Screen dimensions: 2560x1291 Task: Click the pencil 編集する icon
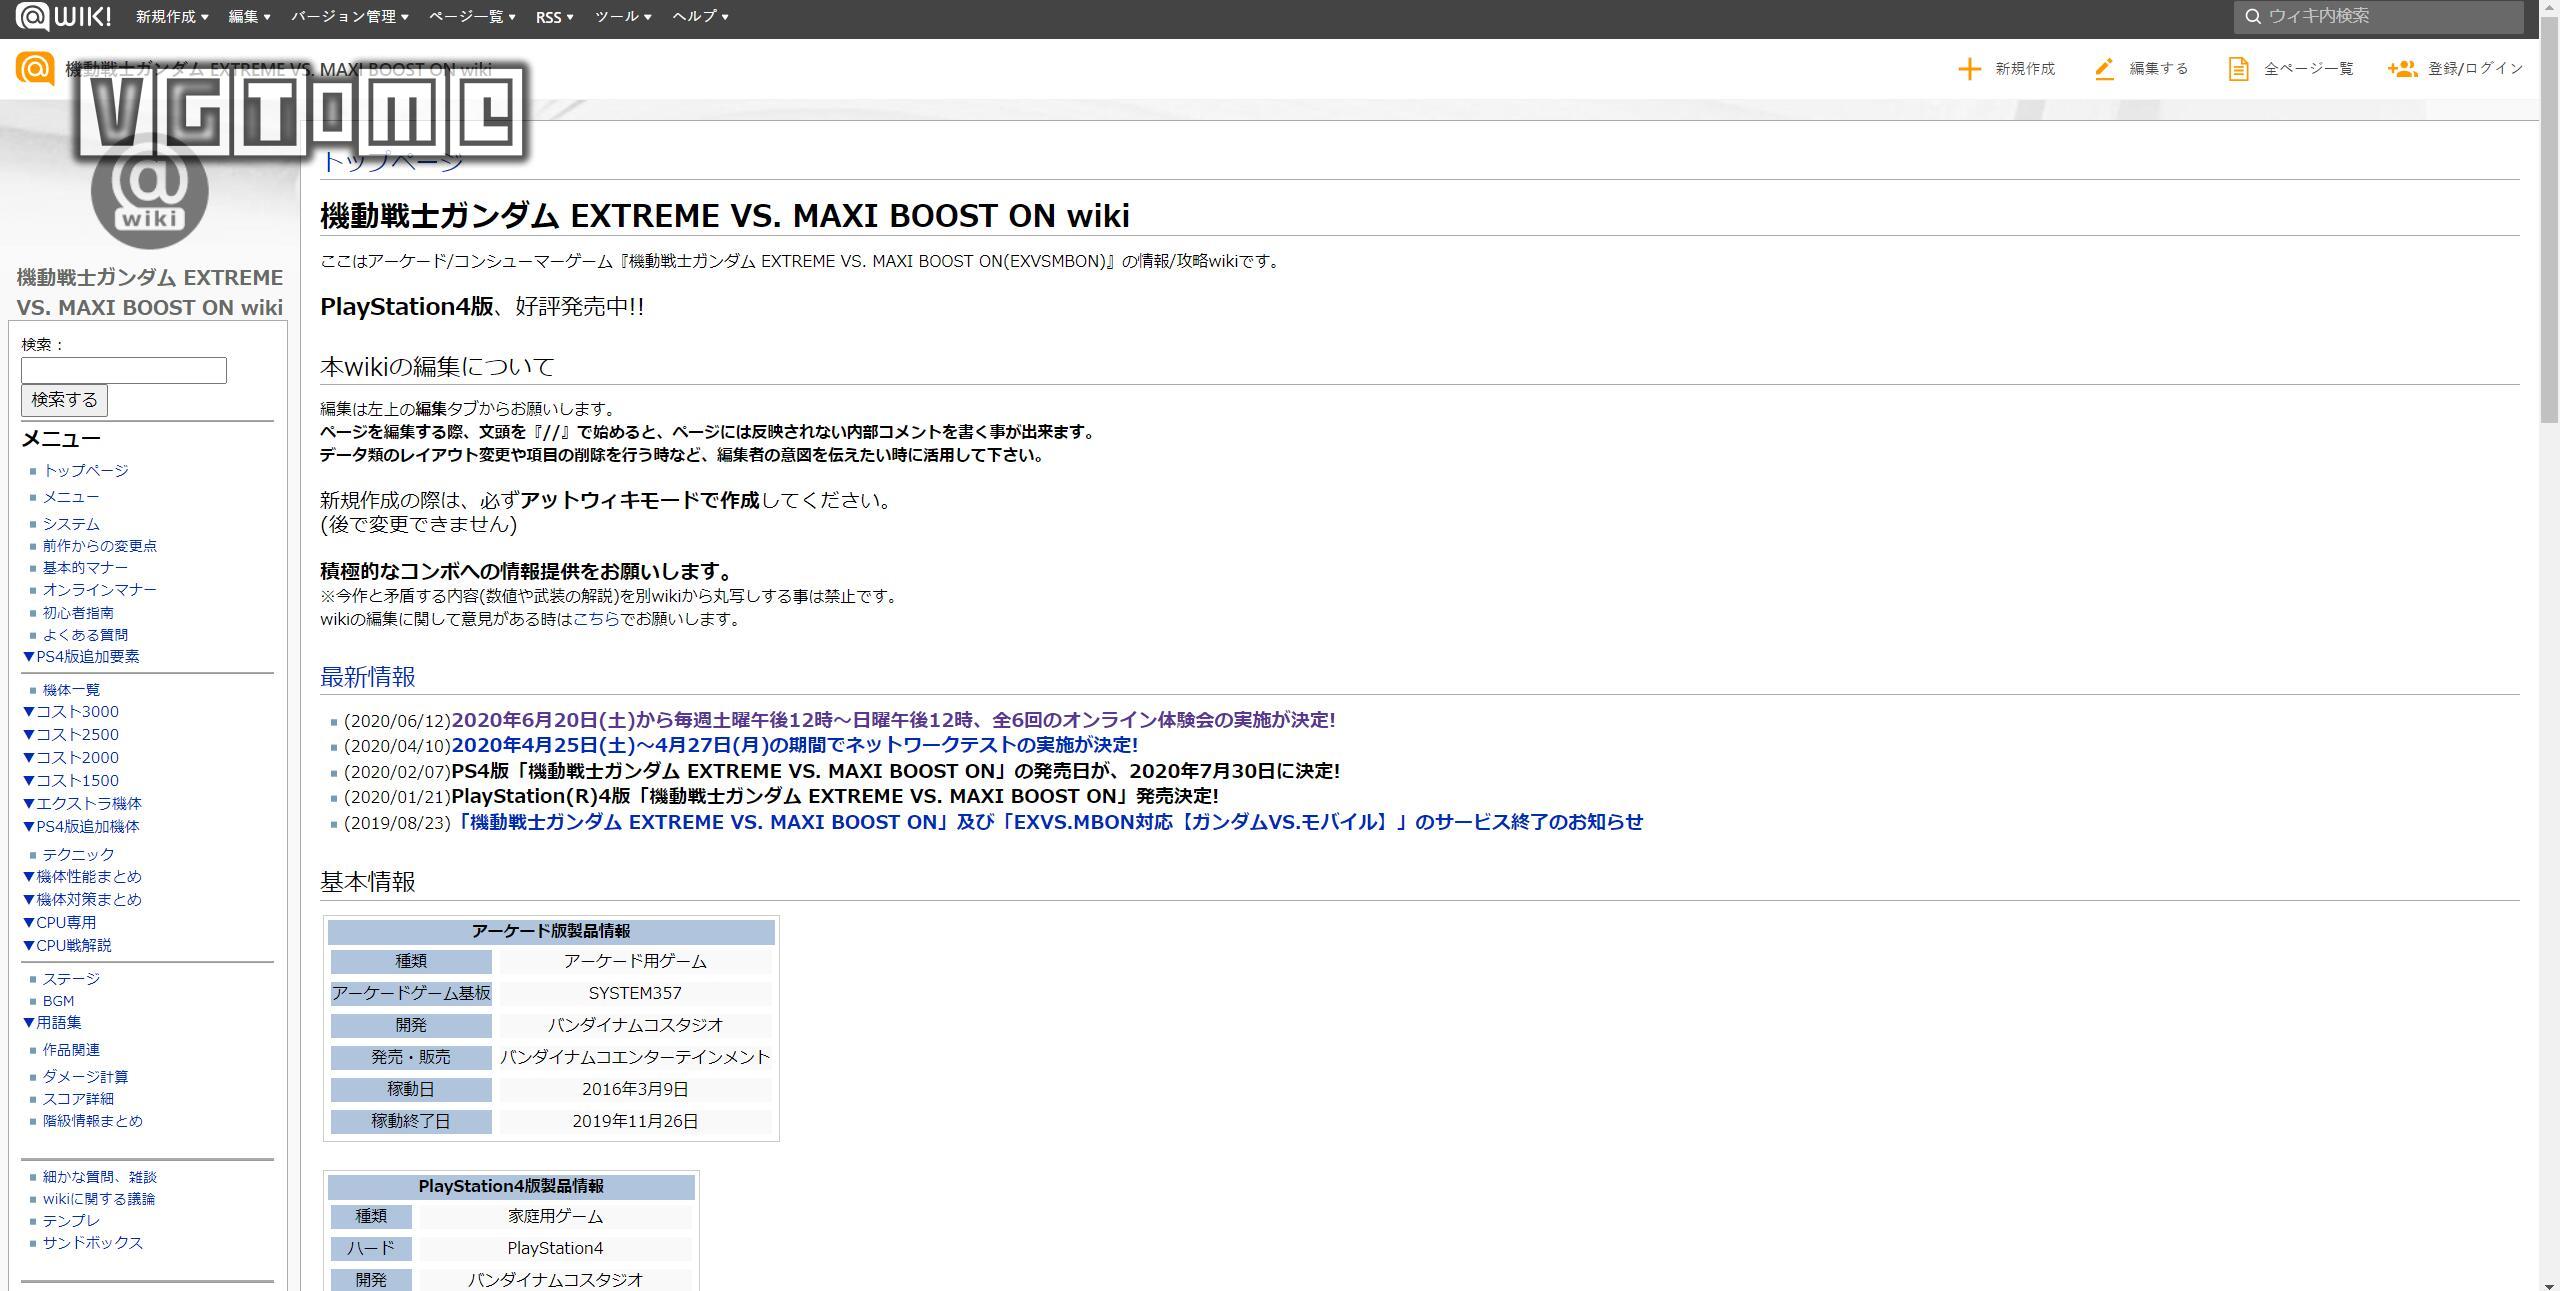tap(2104, 69)
